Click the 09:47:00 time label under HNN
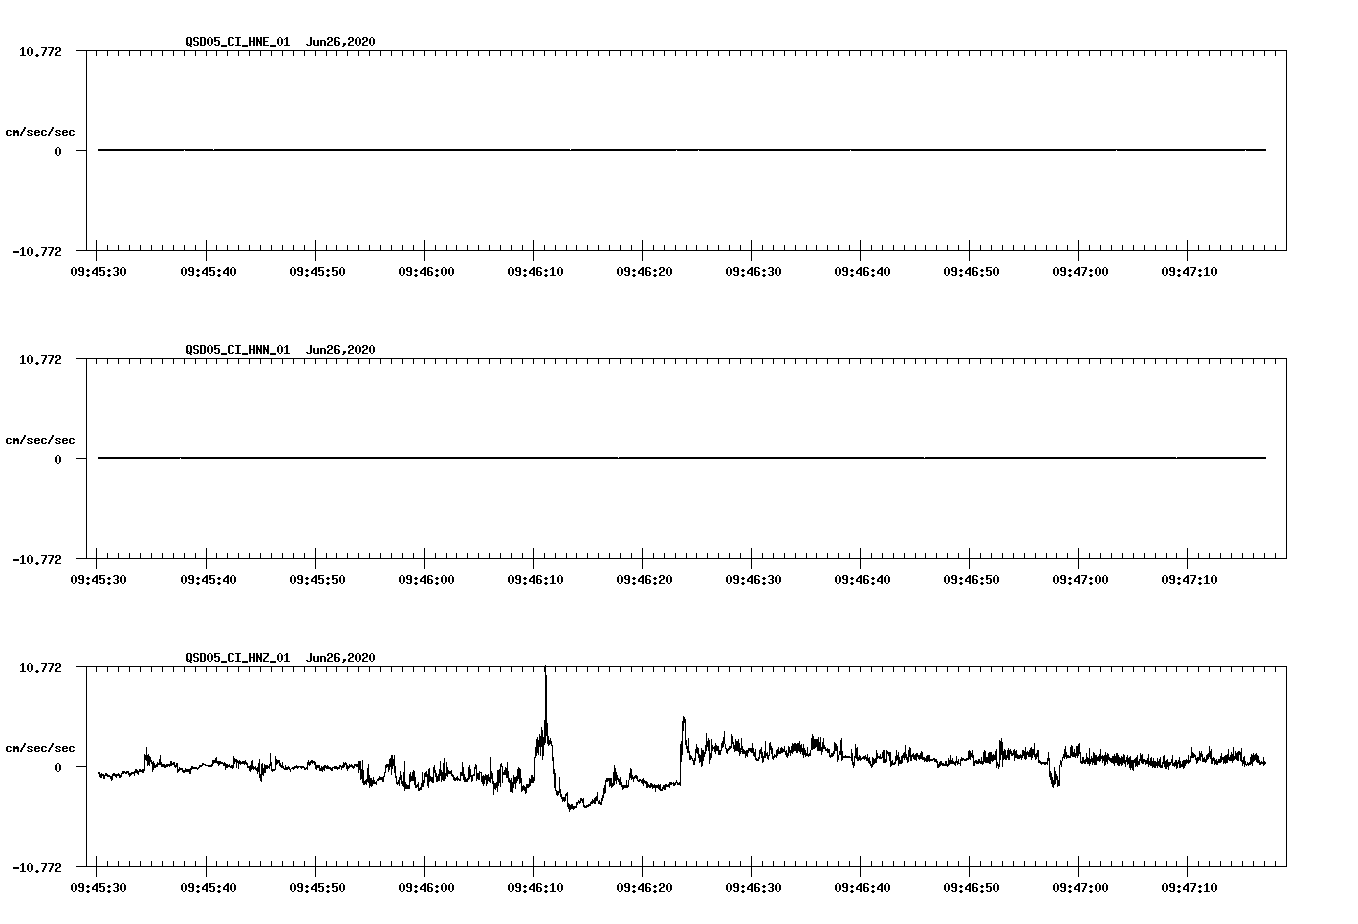1358x924 pixels. (1079, 579)
